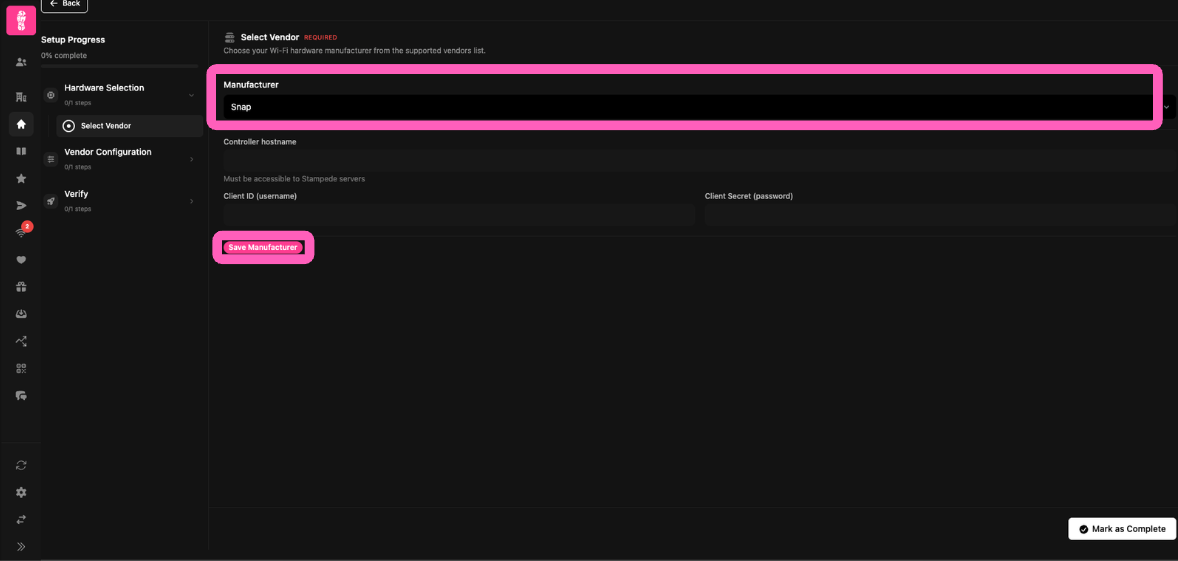Expand the Vendor Configuration section

click(x=191, y=159)
